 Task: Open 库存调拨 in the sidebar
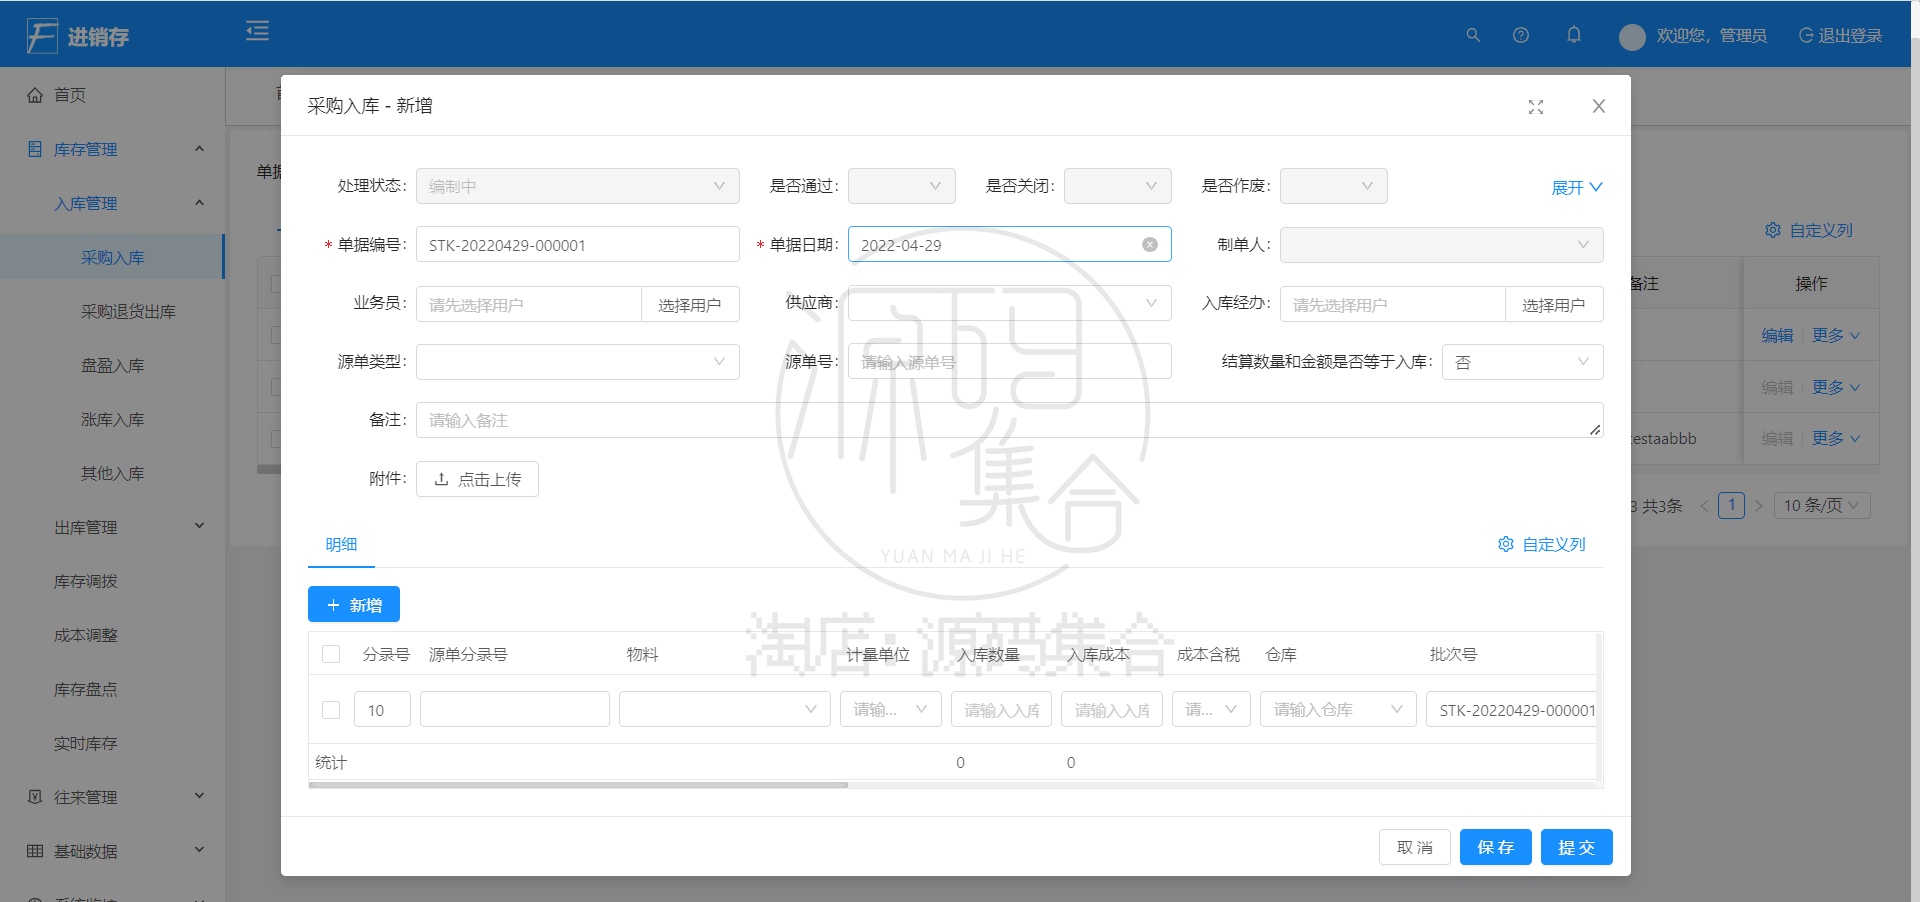point(86,581)
